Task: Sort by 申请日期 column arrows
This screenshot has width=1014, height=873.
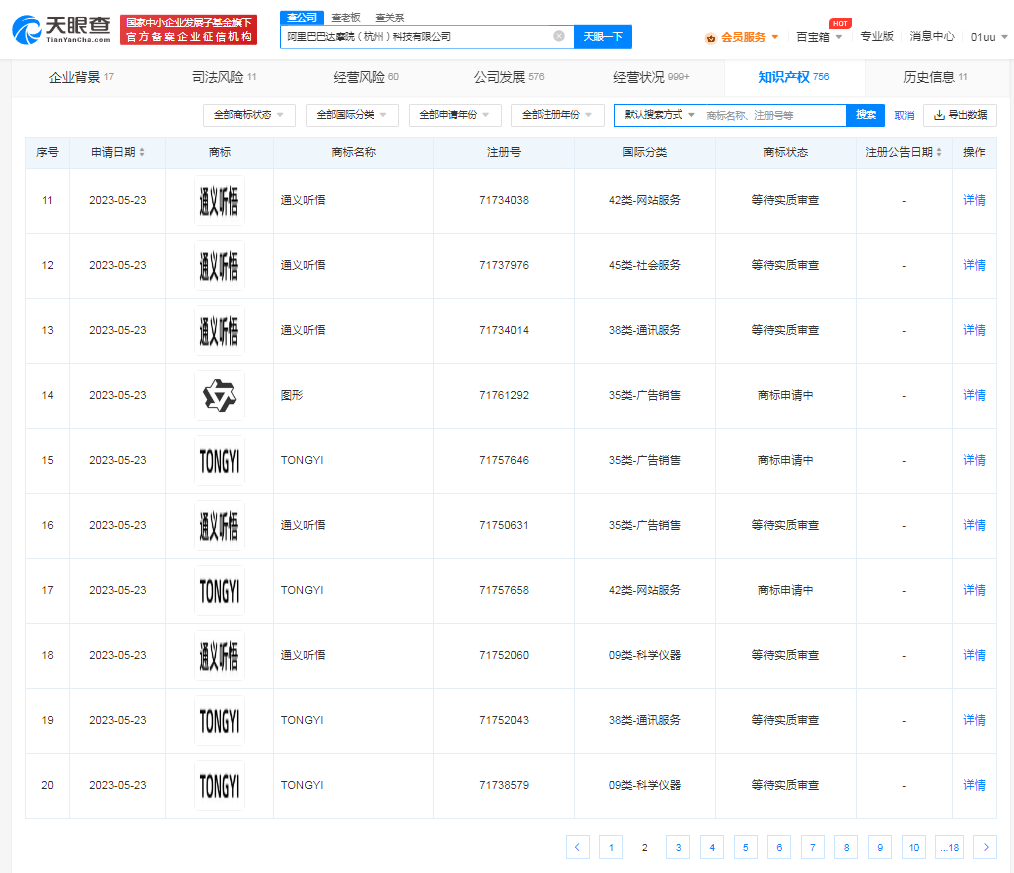Action: pos(142,153)
